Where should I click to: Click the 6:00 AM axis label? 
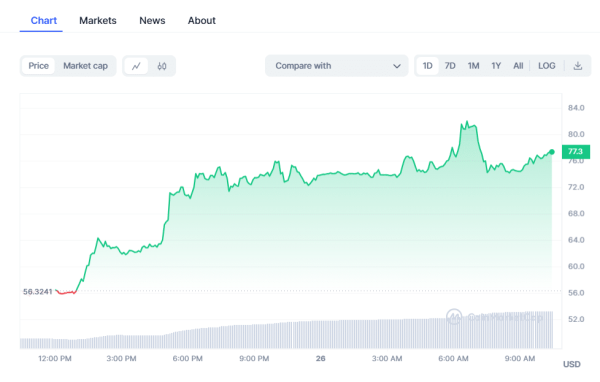pyautogui.click(x=453, y=359)
